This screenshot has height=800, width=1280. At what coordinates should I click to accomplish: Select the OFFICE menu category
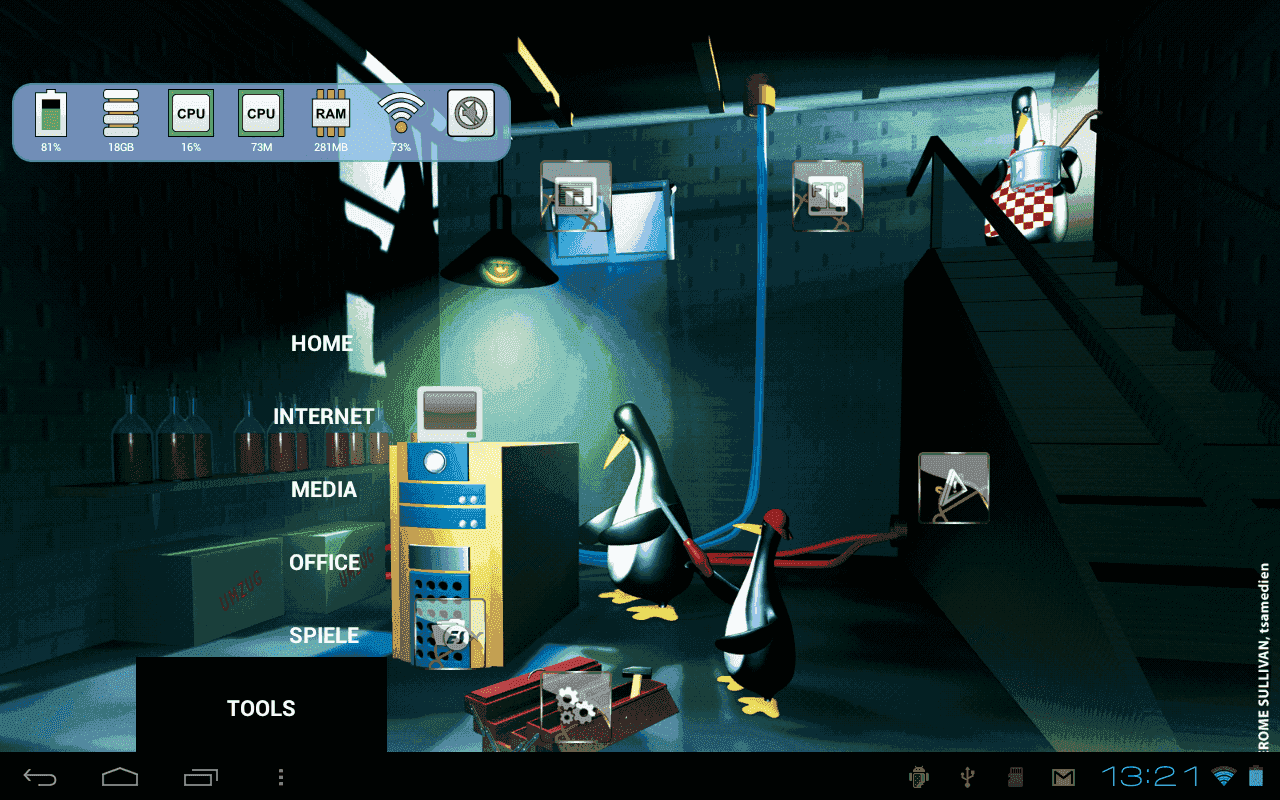click(x=325, y=562)
